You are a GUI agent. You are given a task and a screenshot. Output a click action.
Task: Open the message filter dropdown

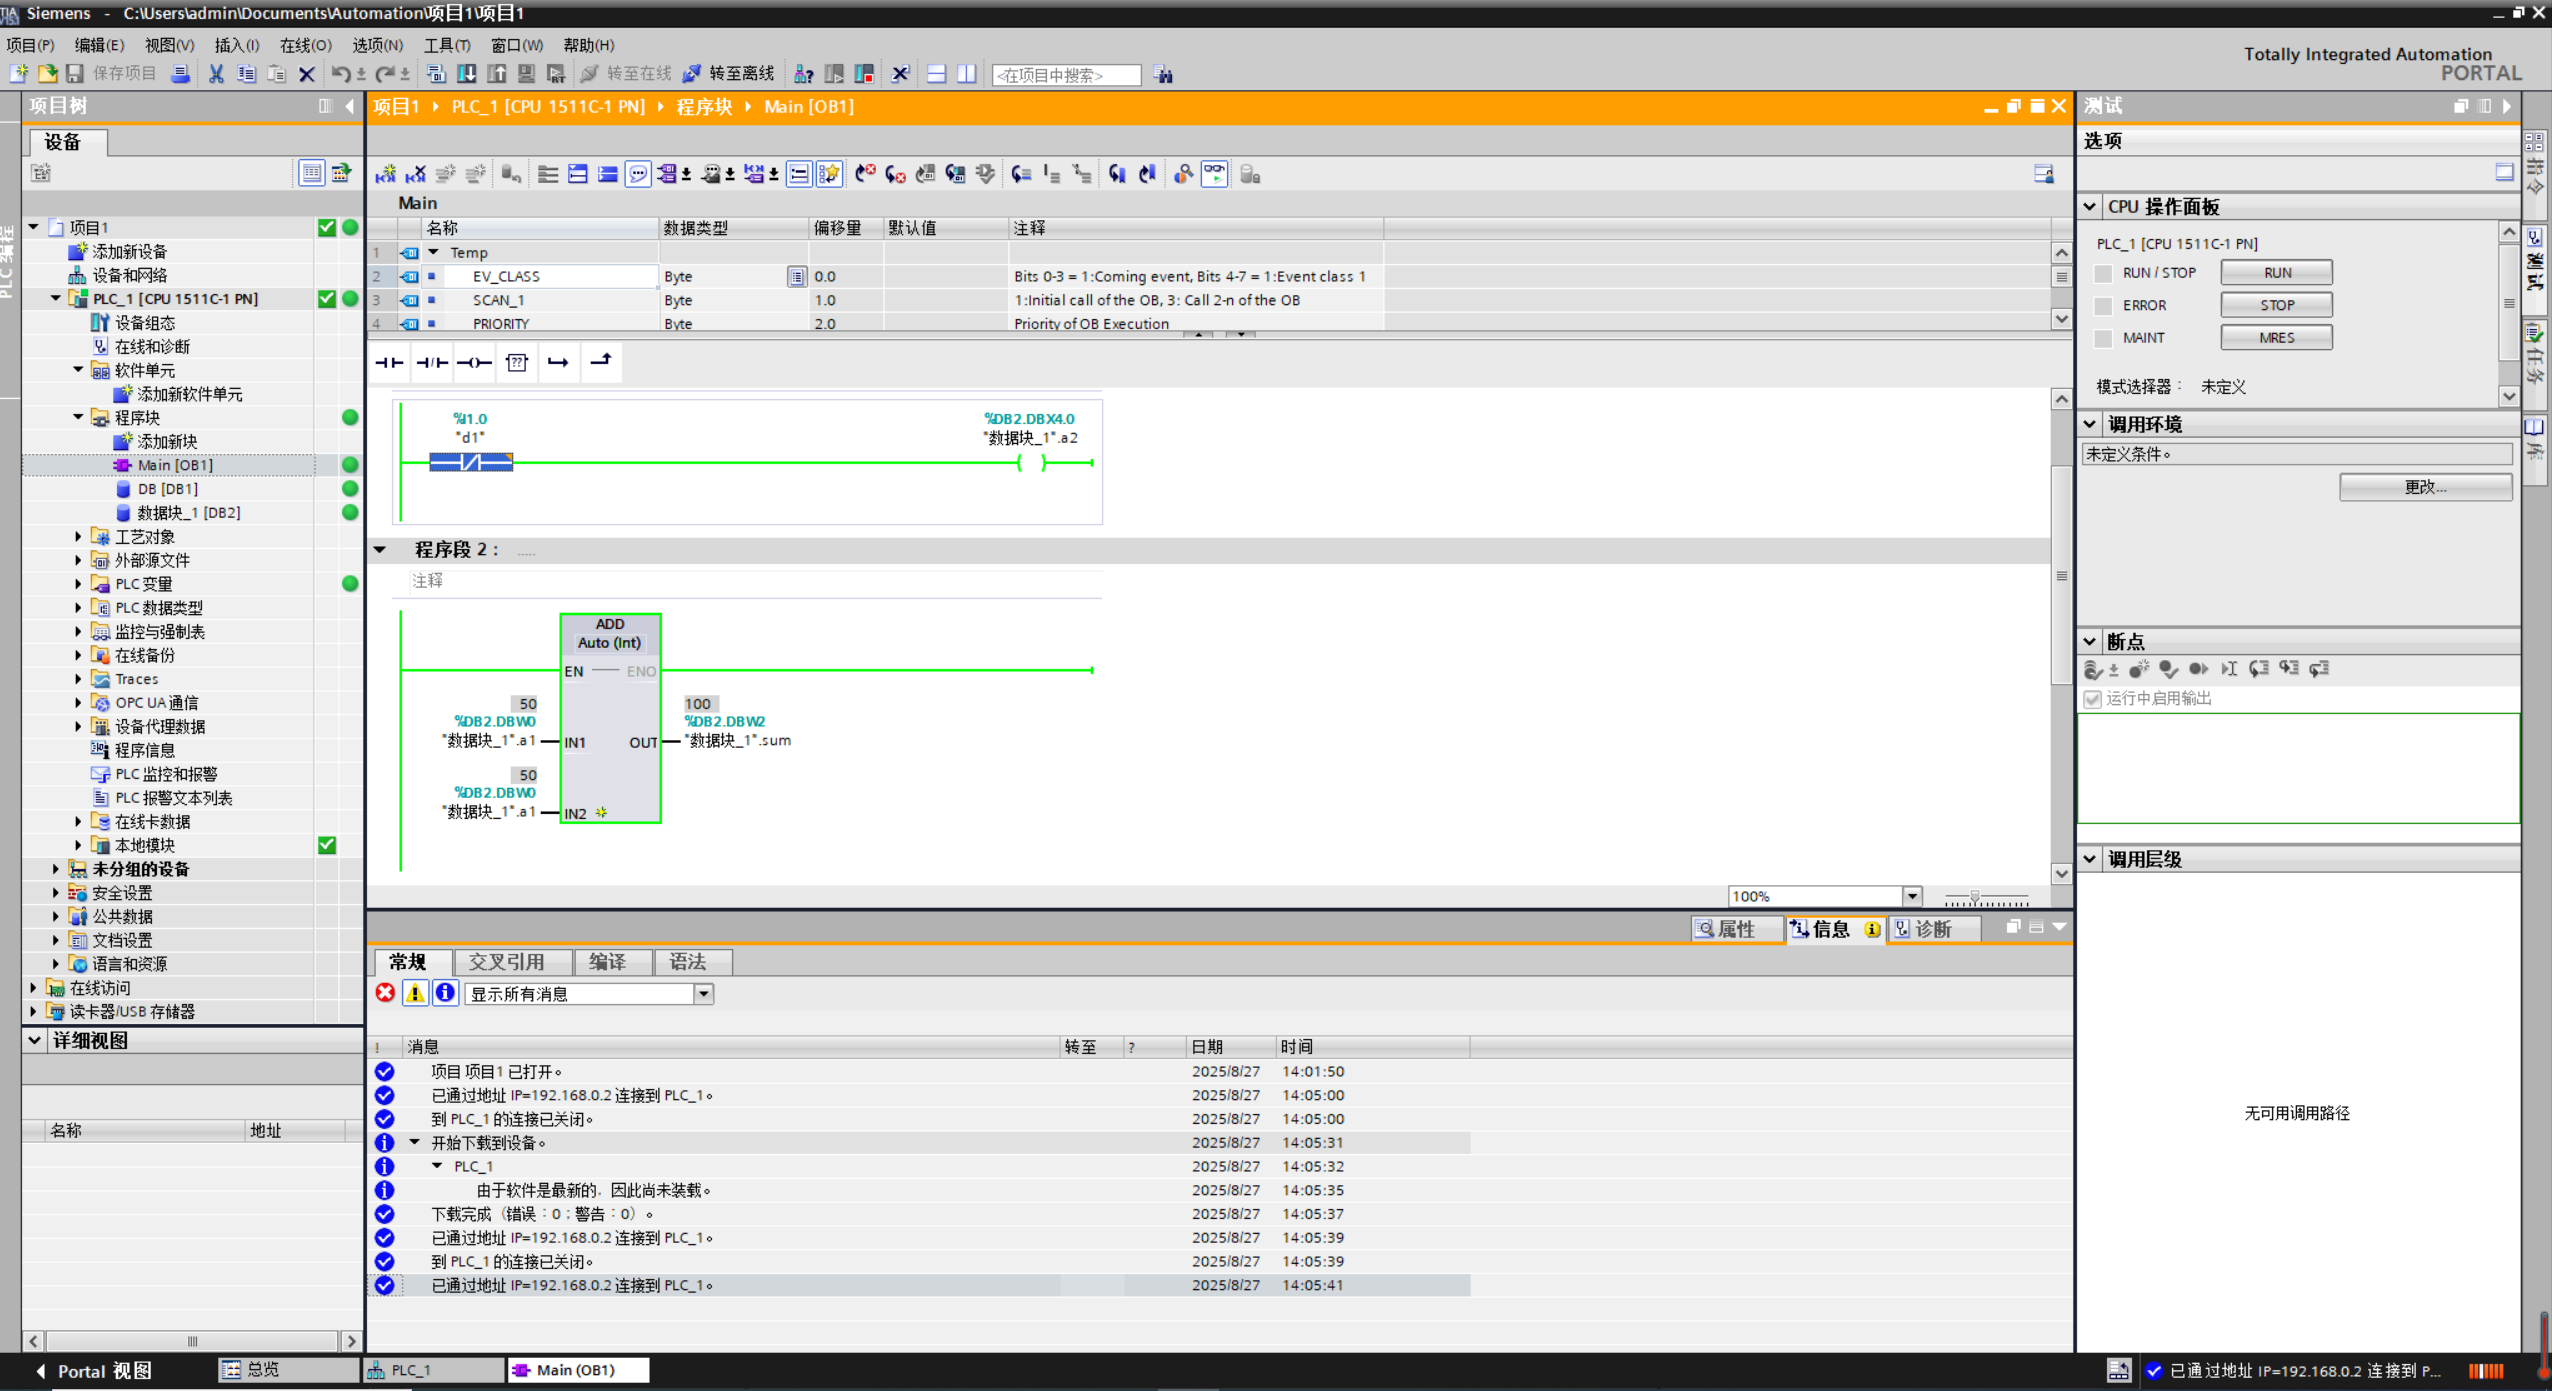[x=704, y=994]
